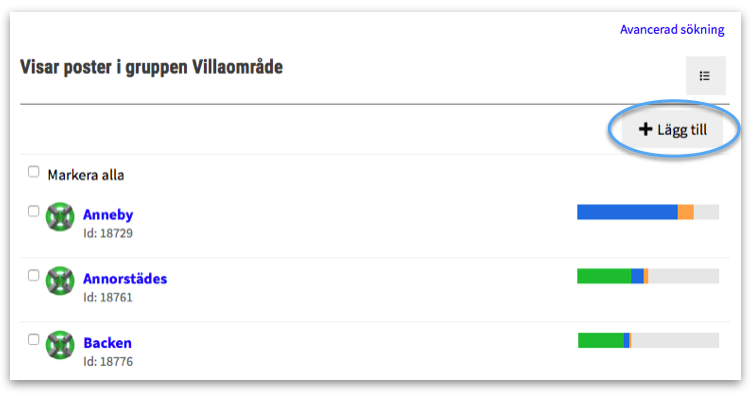
Task: Open the Annorstädes record link
Action: 125,279
